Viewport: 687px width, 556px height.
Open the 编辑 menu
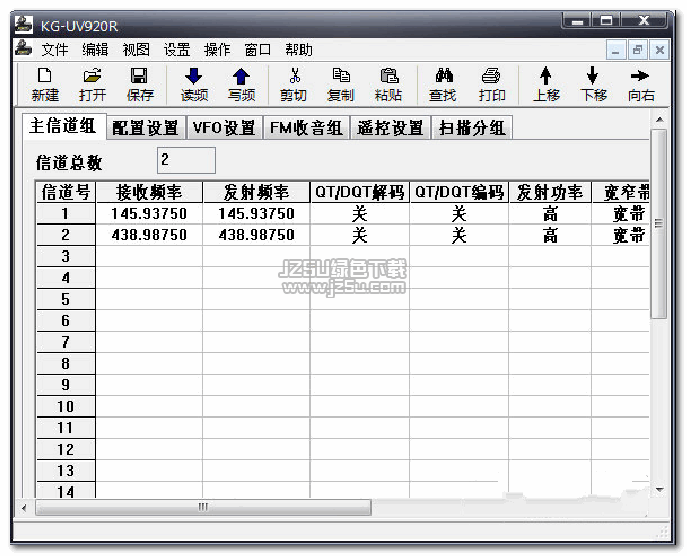[95, 50]
